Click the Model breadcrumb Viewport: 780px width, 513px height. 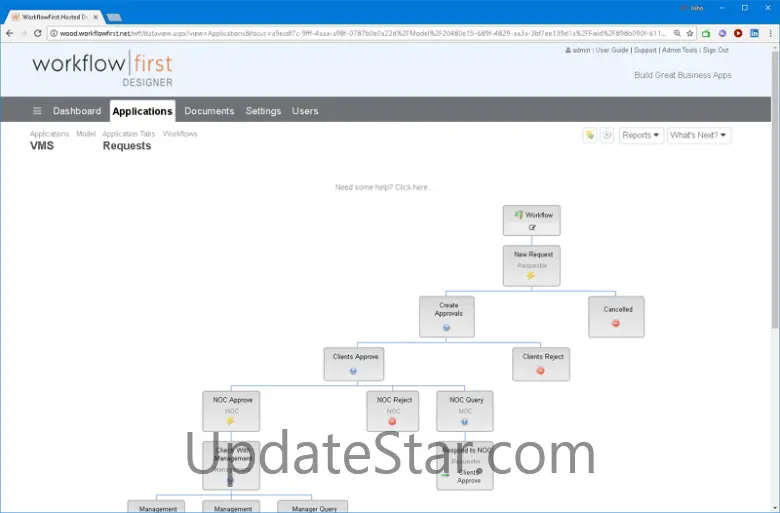tap(86, 134)
